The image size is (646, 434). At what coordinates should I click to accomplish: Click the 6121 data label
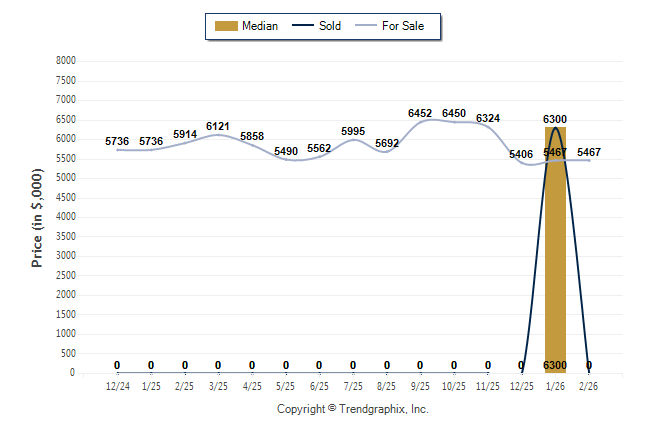(x=218, y=127)
